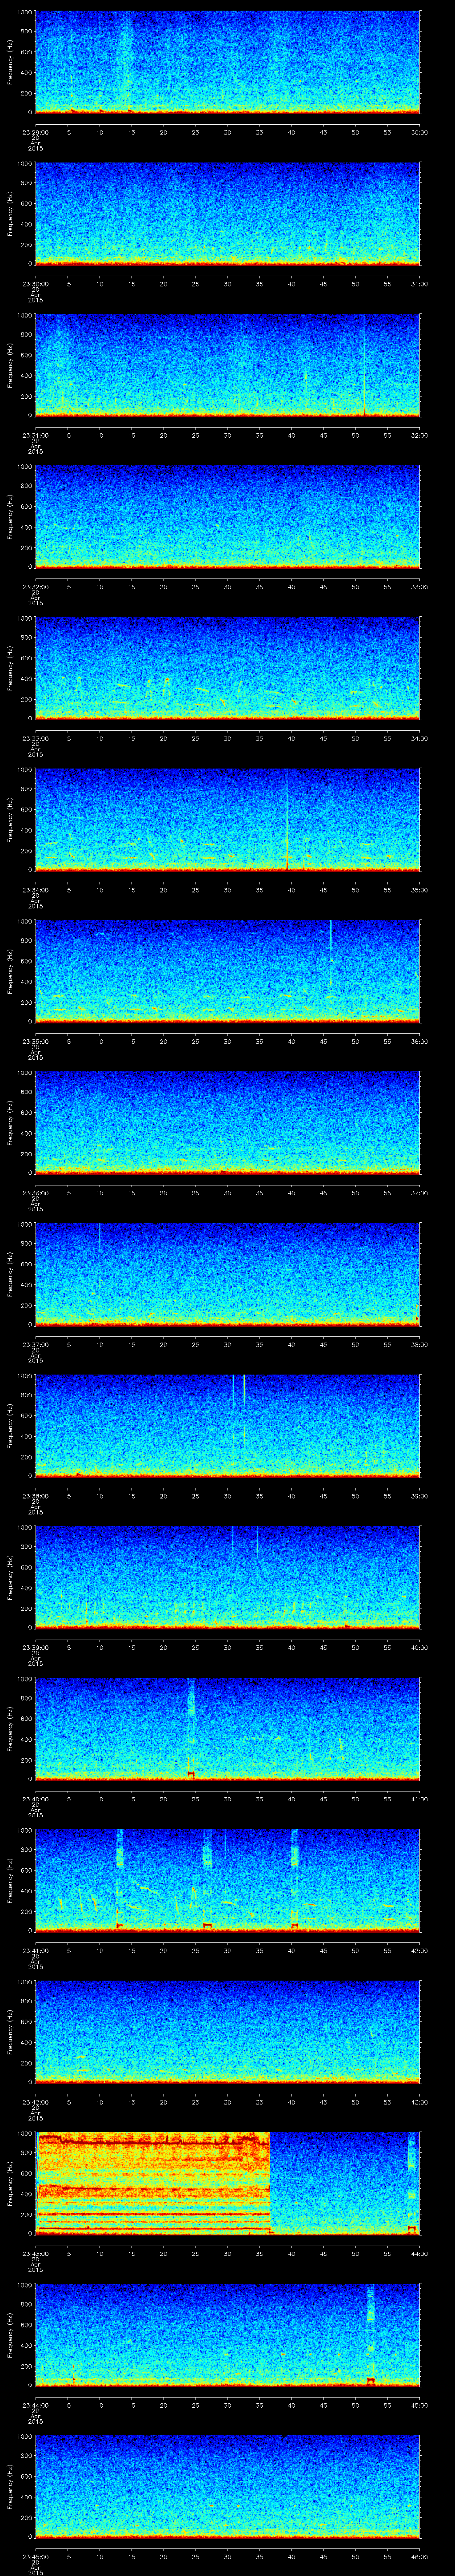Click the 42:00 end time label

[420, 1950]
